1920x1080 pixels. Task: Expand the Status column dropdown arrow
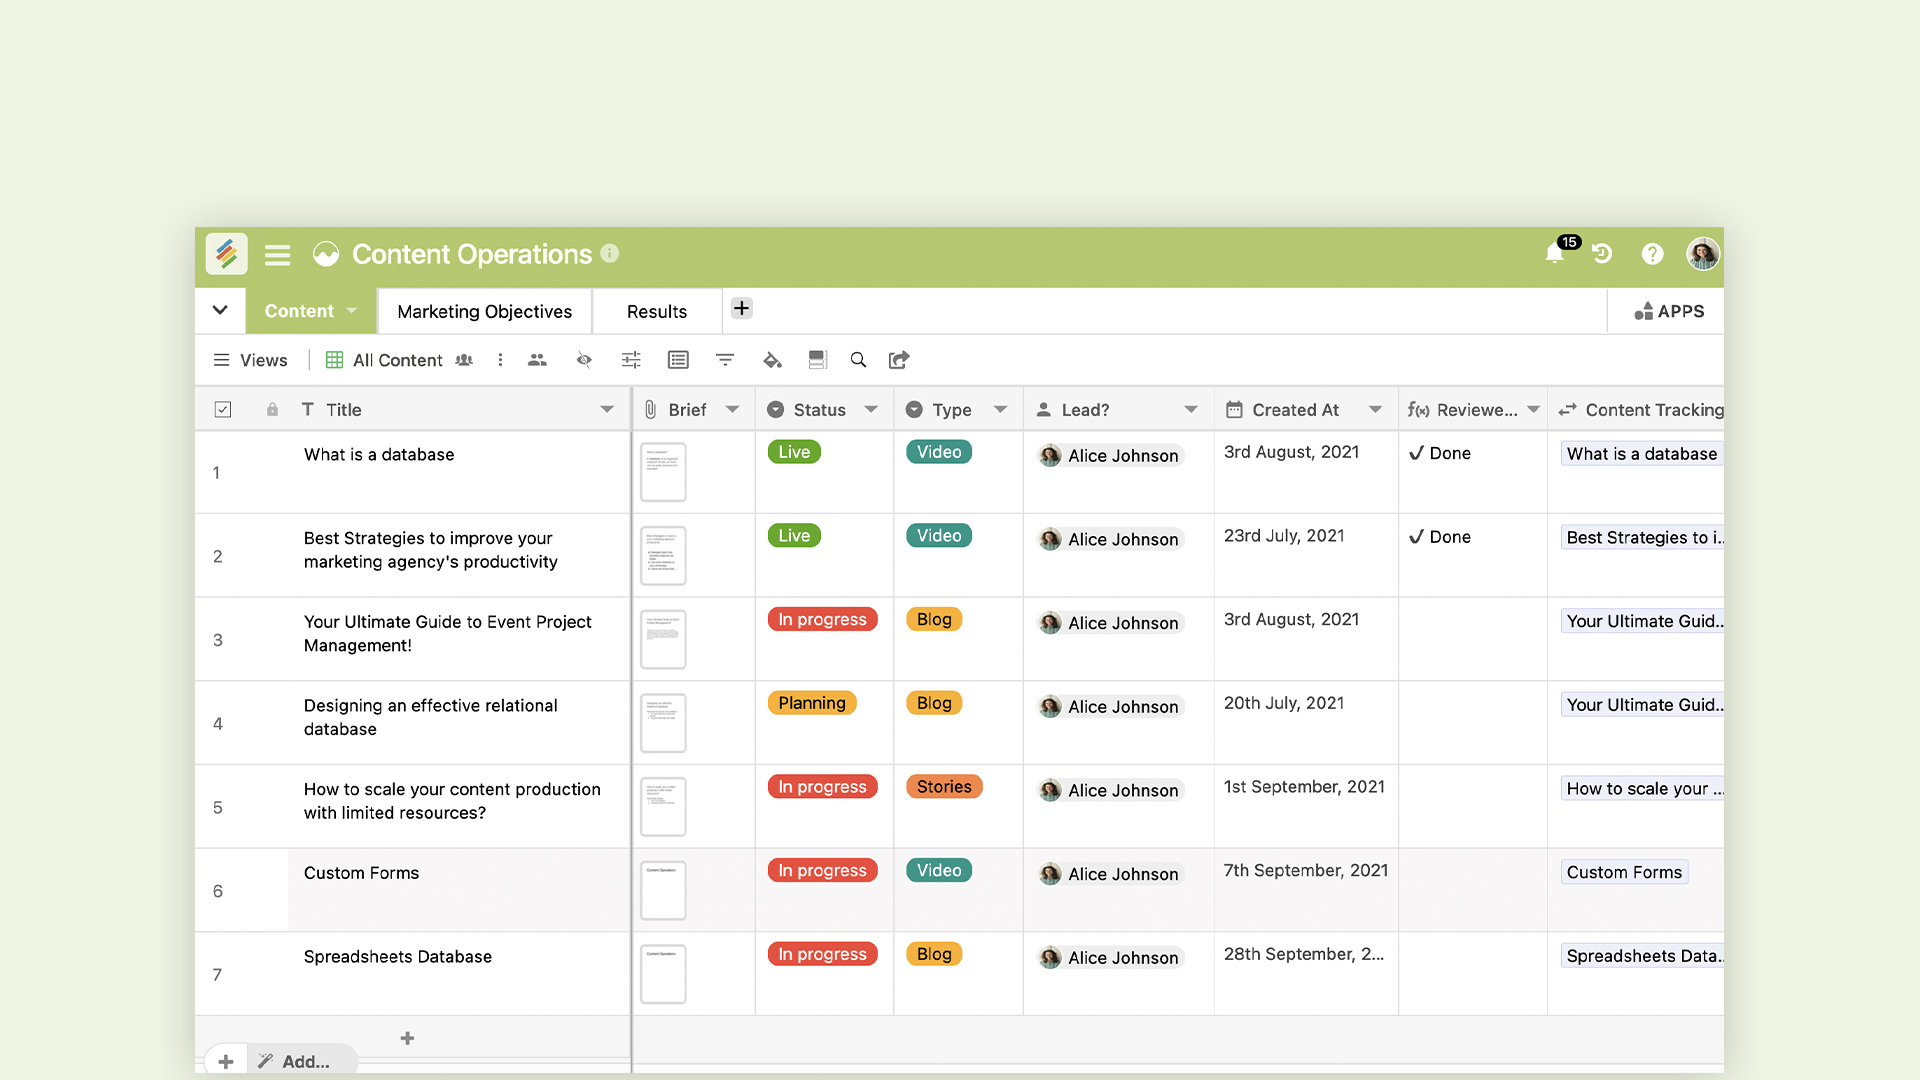click(871, 410)
